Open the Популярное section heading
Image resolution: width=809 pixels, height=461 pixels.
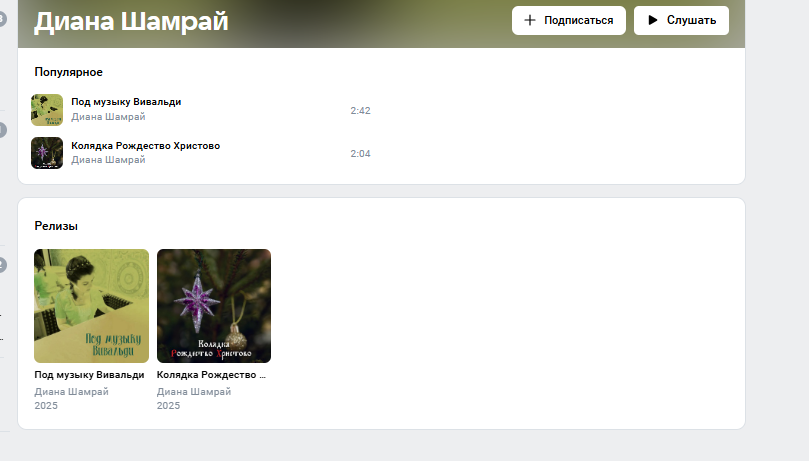coord(68,72)
